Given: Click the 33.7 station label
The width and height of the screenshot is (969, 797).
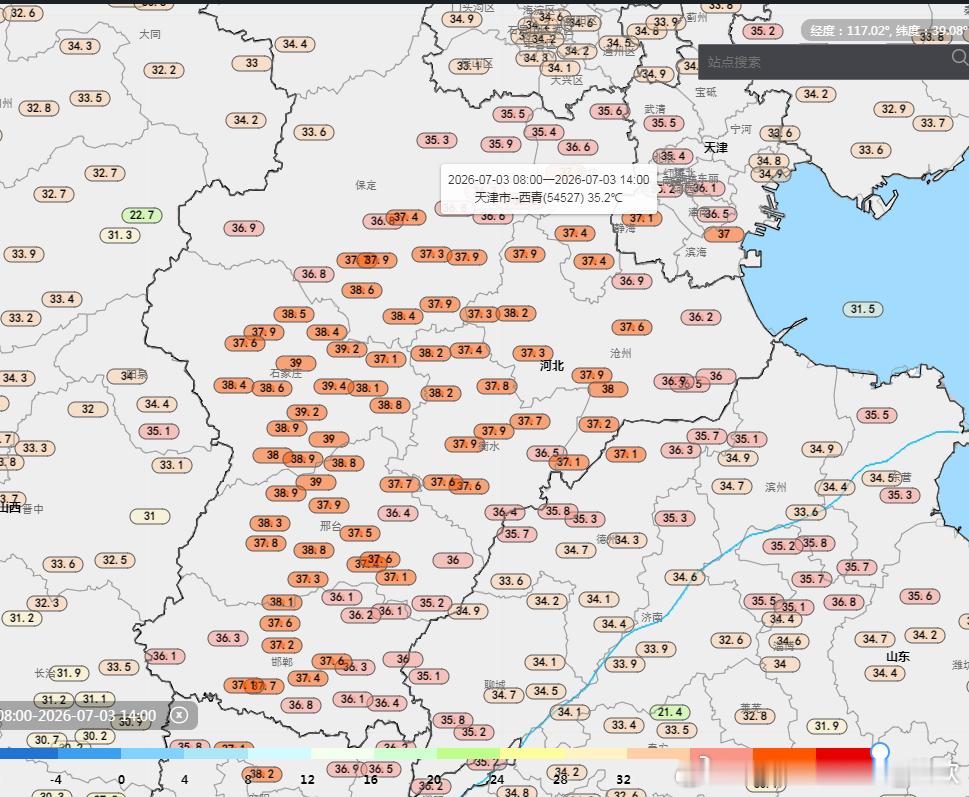Looking at the screenshot, I should (x=933, y=123).
